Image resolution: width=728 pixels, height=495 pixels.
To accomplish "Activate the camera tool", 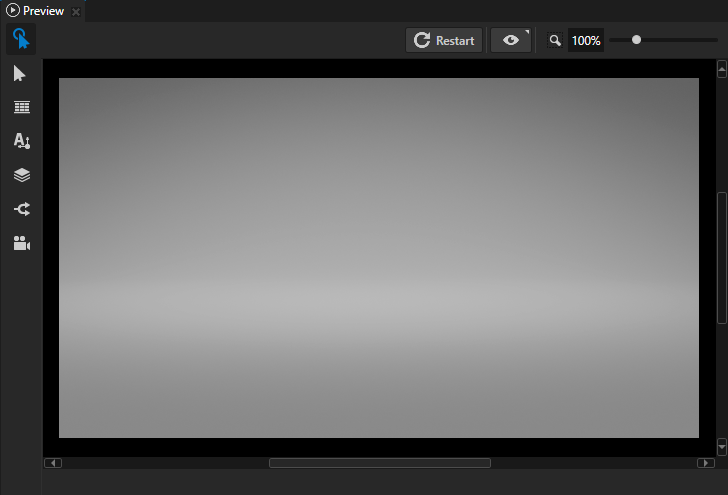I will coord(21,243).
